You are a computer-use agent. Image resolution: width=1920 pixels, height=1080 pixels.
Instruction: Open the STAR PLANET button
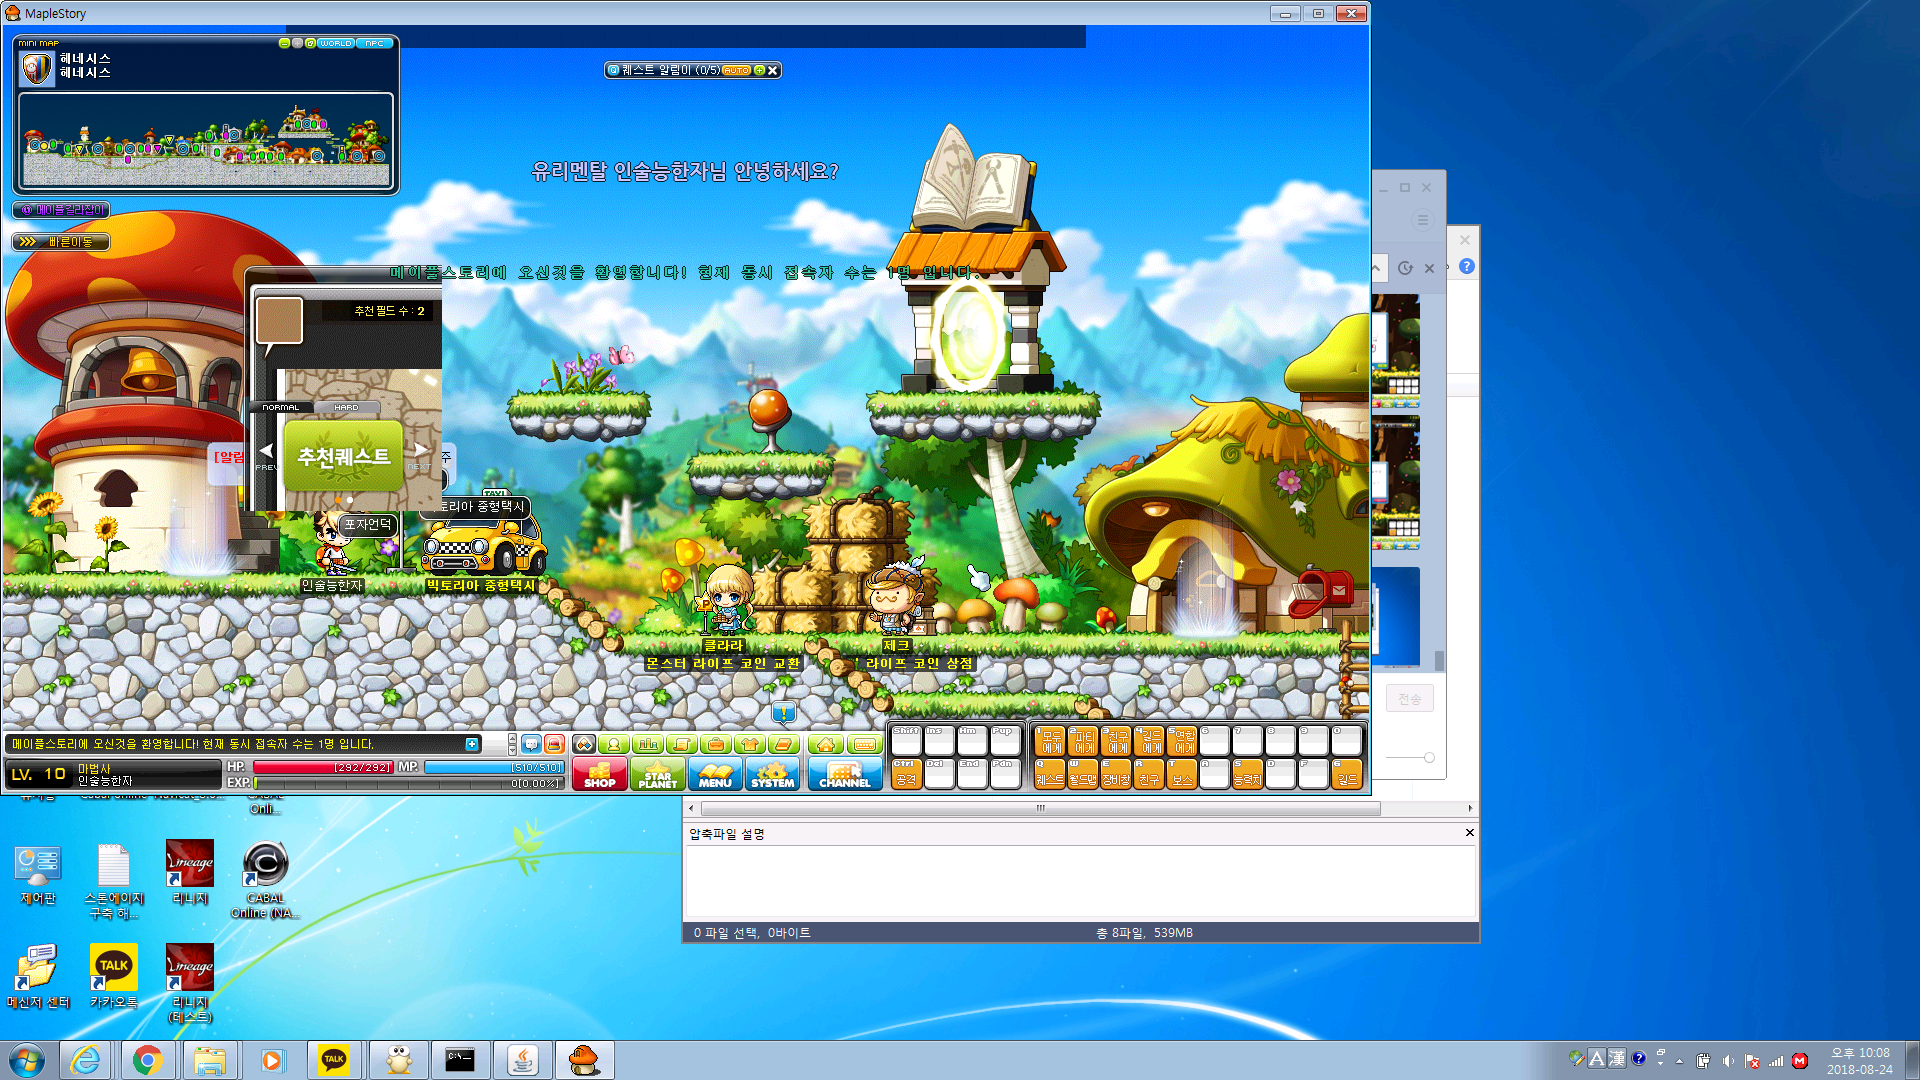pos(657,774)
